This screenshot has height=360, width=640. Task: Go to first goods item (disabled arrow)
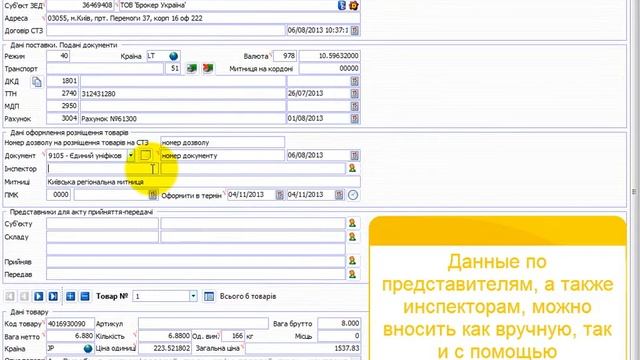[10, 296]
